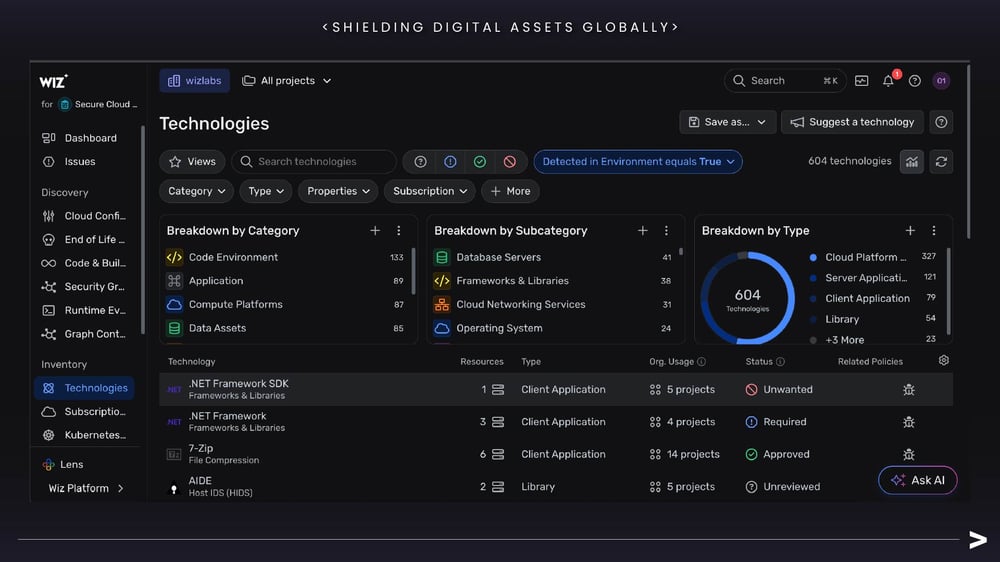Expand the Subscription filter dropdown
The height and width of the screenshot is (562, 1000).
tap(430, 191)
